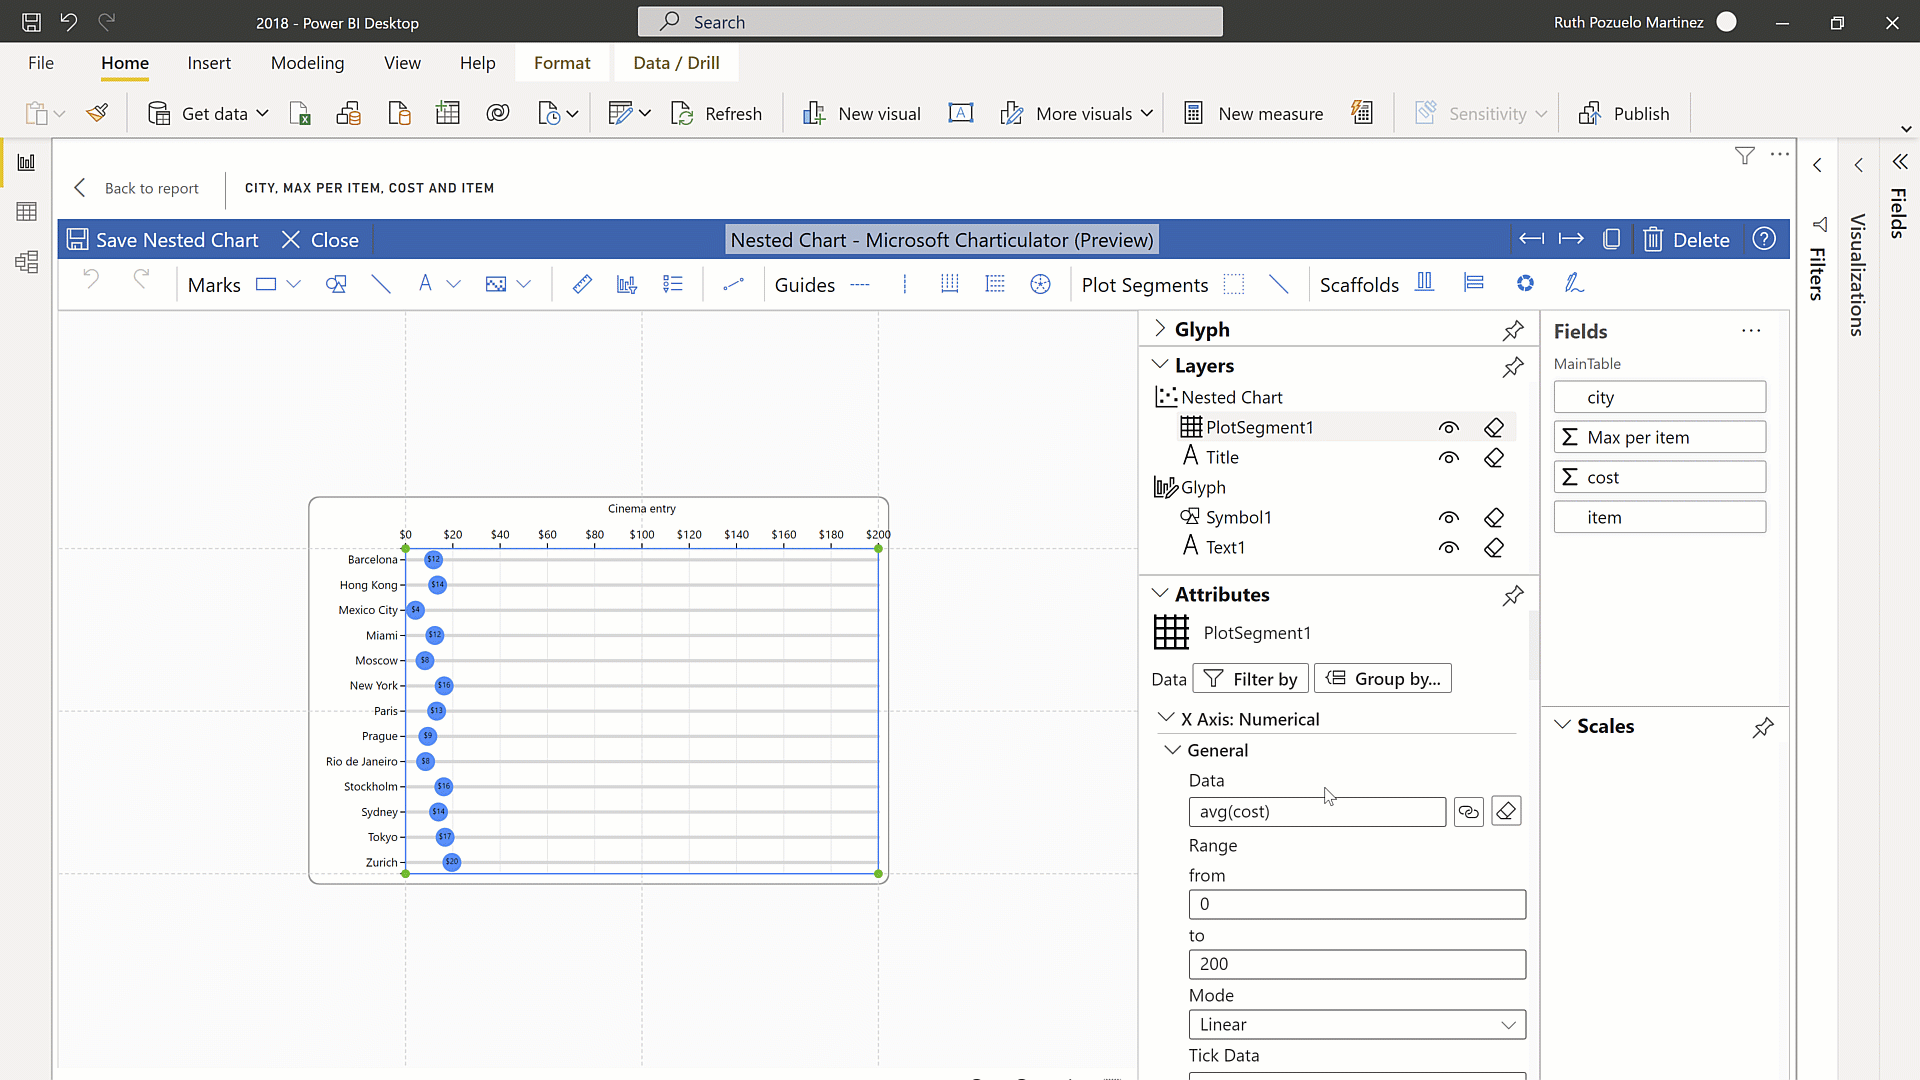Insert a Horizontal Line guide
Screen dimensions: 1920x1080
tap(860, 284)
